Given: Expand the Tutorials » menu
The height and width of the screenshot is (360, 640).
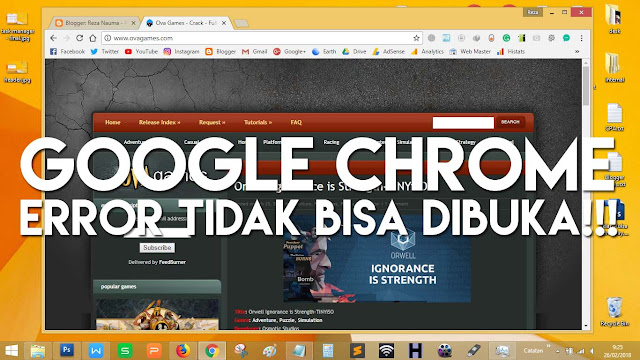Looking at the screenshot, I should pyautogui.click(x=258, y=122).
